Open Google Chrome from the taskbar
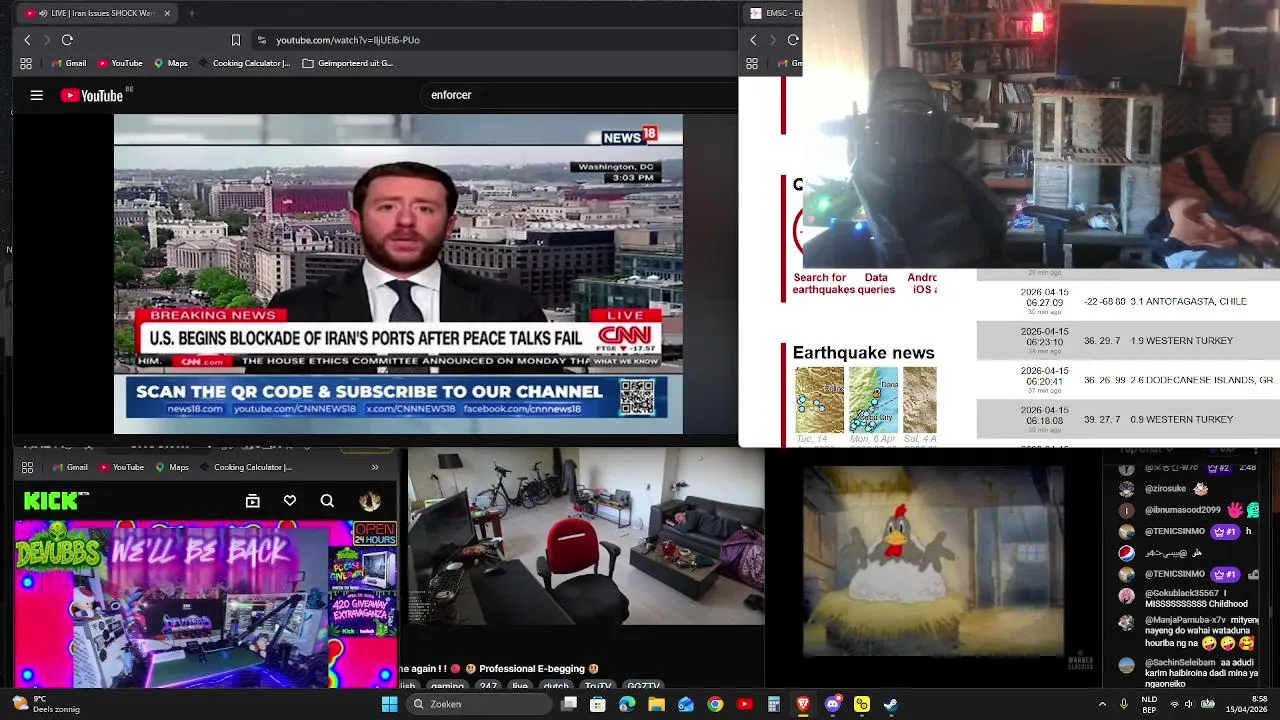The image size is (1280, 720). 715,704
